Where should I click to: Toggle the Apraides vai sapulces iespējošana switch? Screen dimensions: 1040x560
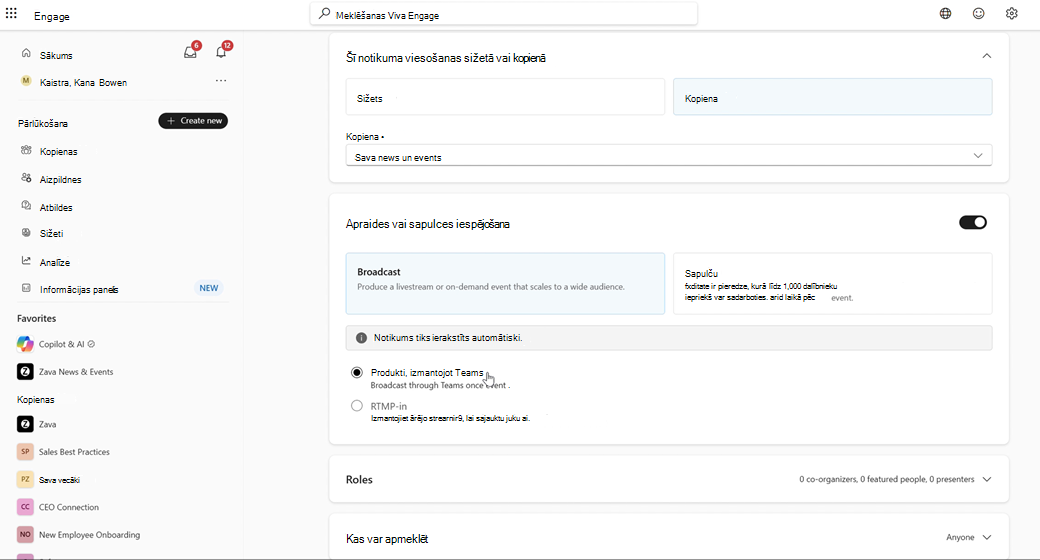point(973,222)
